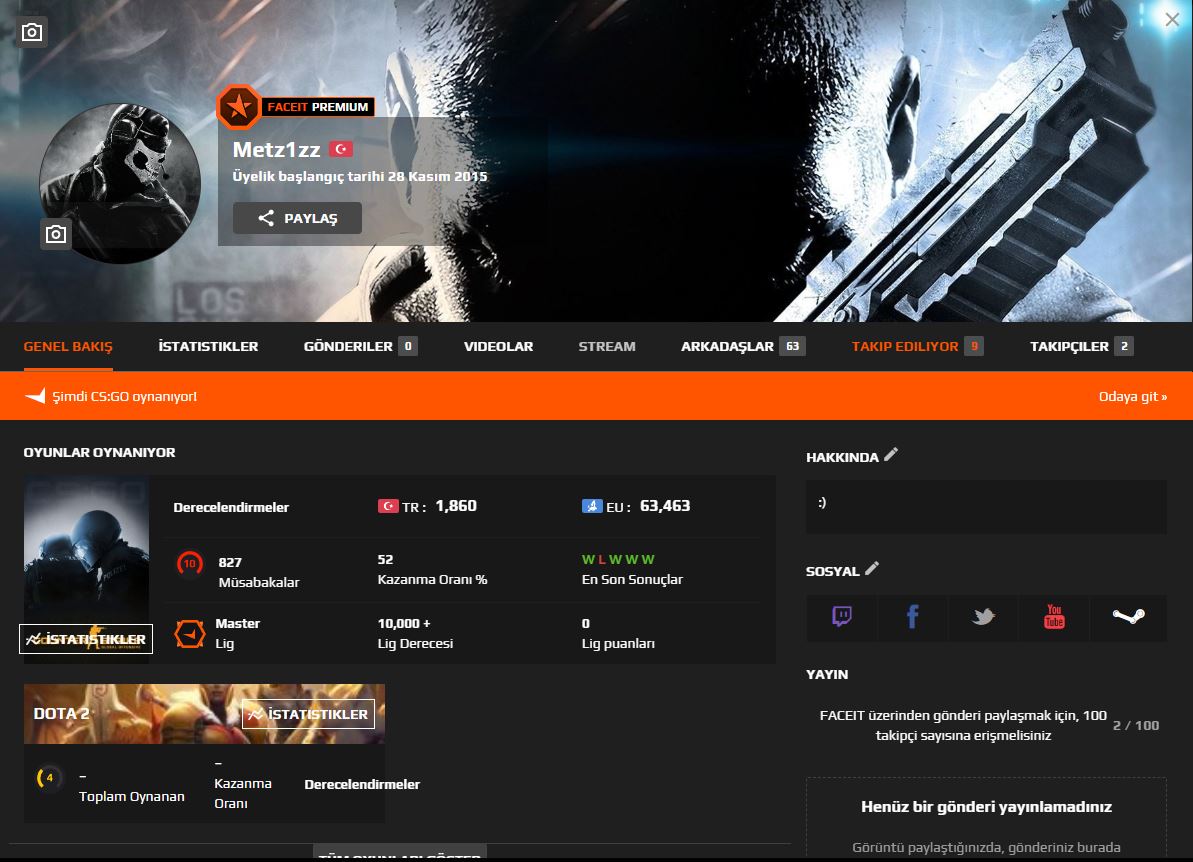Viewport: 1193px width, 862px height.
Task: Click the skill level 10 icon
Action: pyautogui.click(x=189, y=564)
